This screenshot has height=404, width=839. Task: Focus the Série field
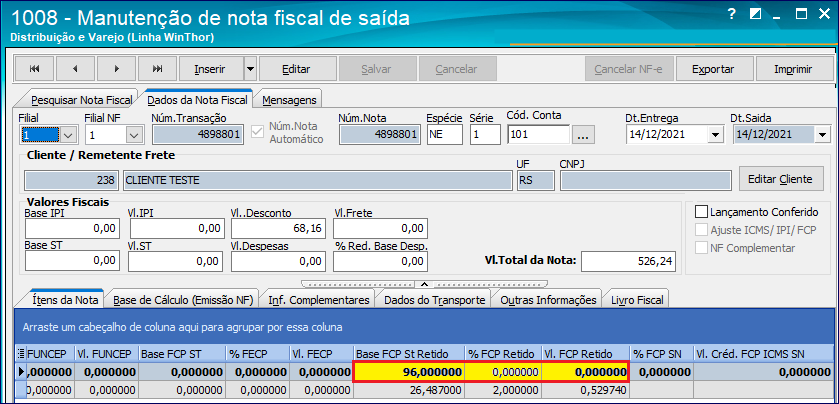coord(485,135)
